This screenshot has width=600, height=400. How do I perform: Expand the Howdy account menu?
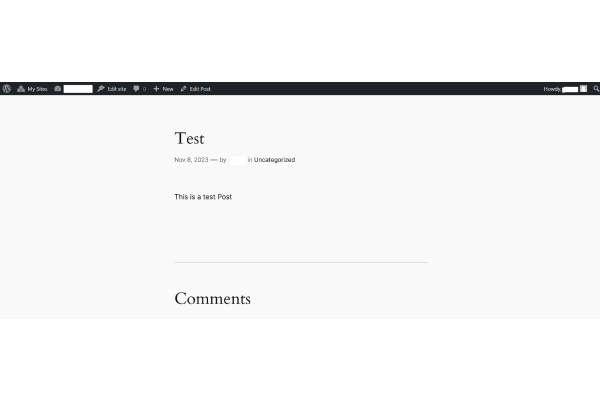coord(552,89)
